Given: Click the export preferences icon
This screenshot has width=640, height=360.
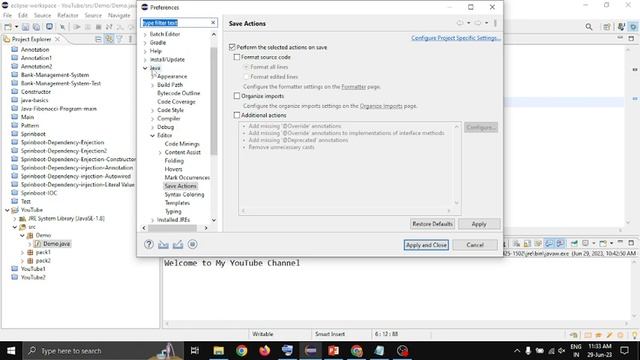Looking at the screenshot, I should click(x=178, y=244).
